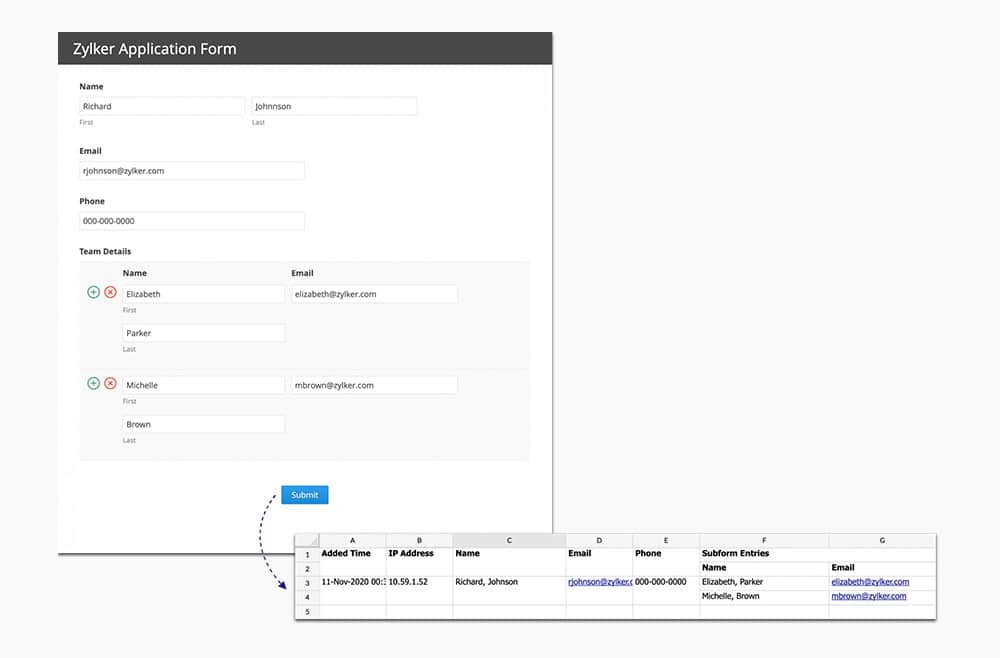Select the subform "Name" cell in column F
Viewport: 1000px width, 658px height.
(764, 568)
